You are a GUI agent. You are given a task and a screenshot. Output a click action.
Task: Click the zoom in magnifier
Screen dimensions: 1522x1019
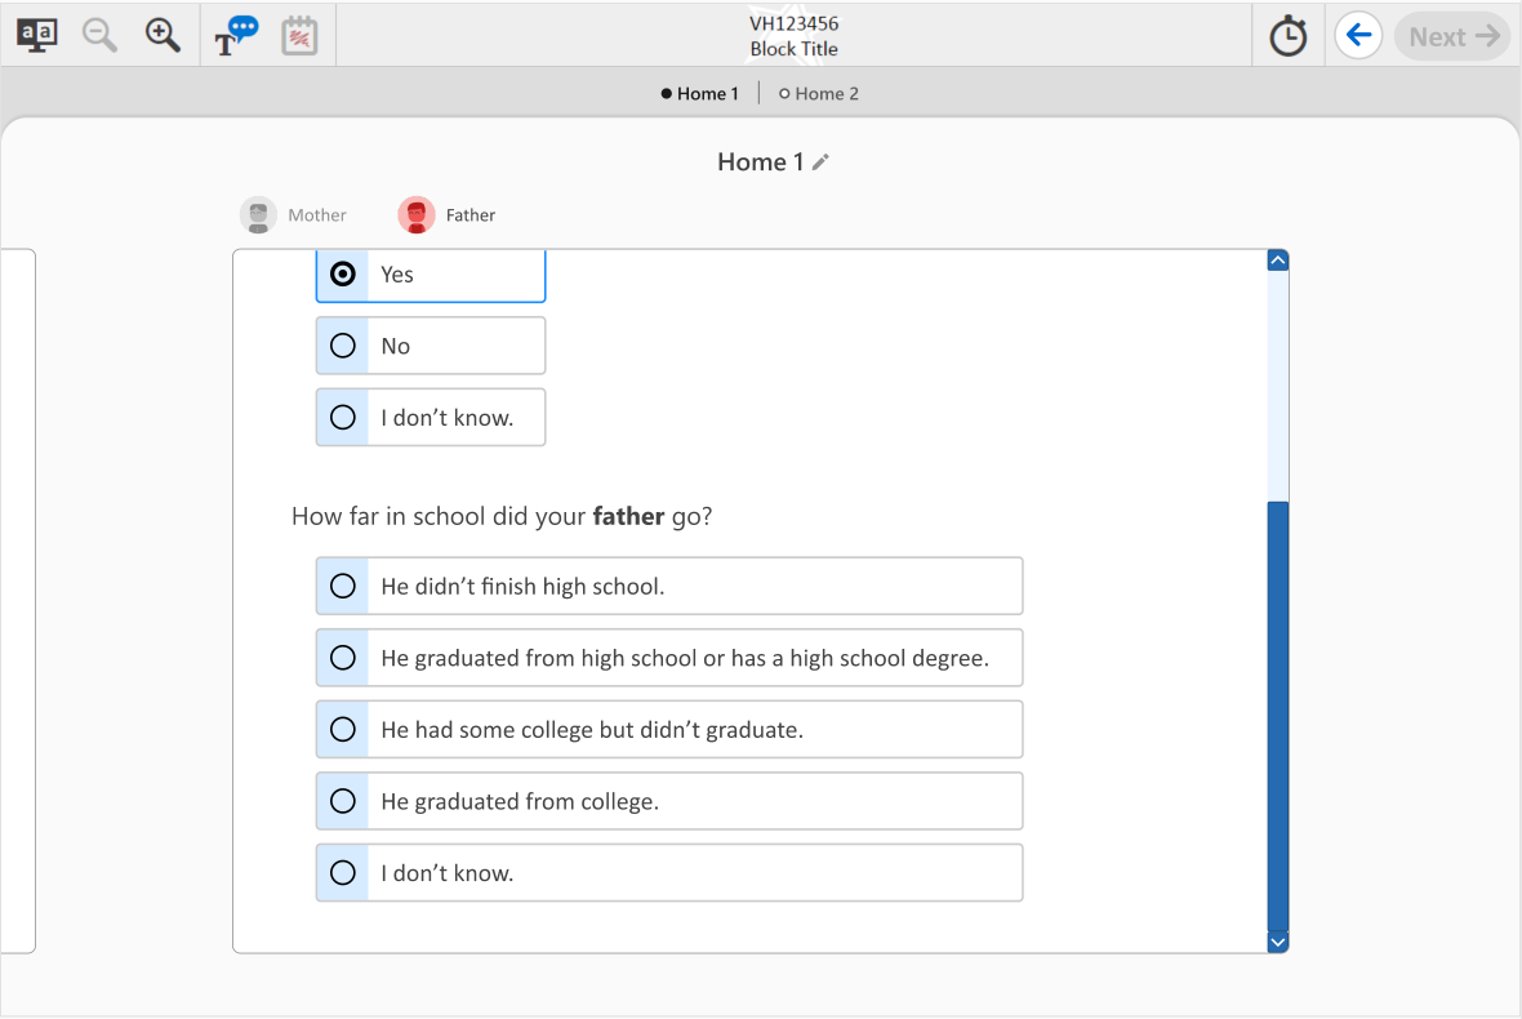pos(162,36)
